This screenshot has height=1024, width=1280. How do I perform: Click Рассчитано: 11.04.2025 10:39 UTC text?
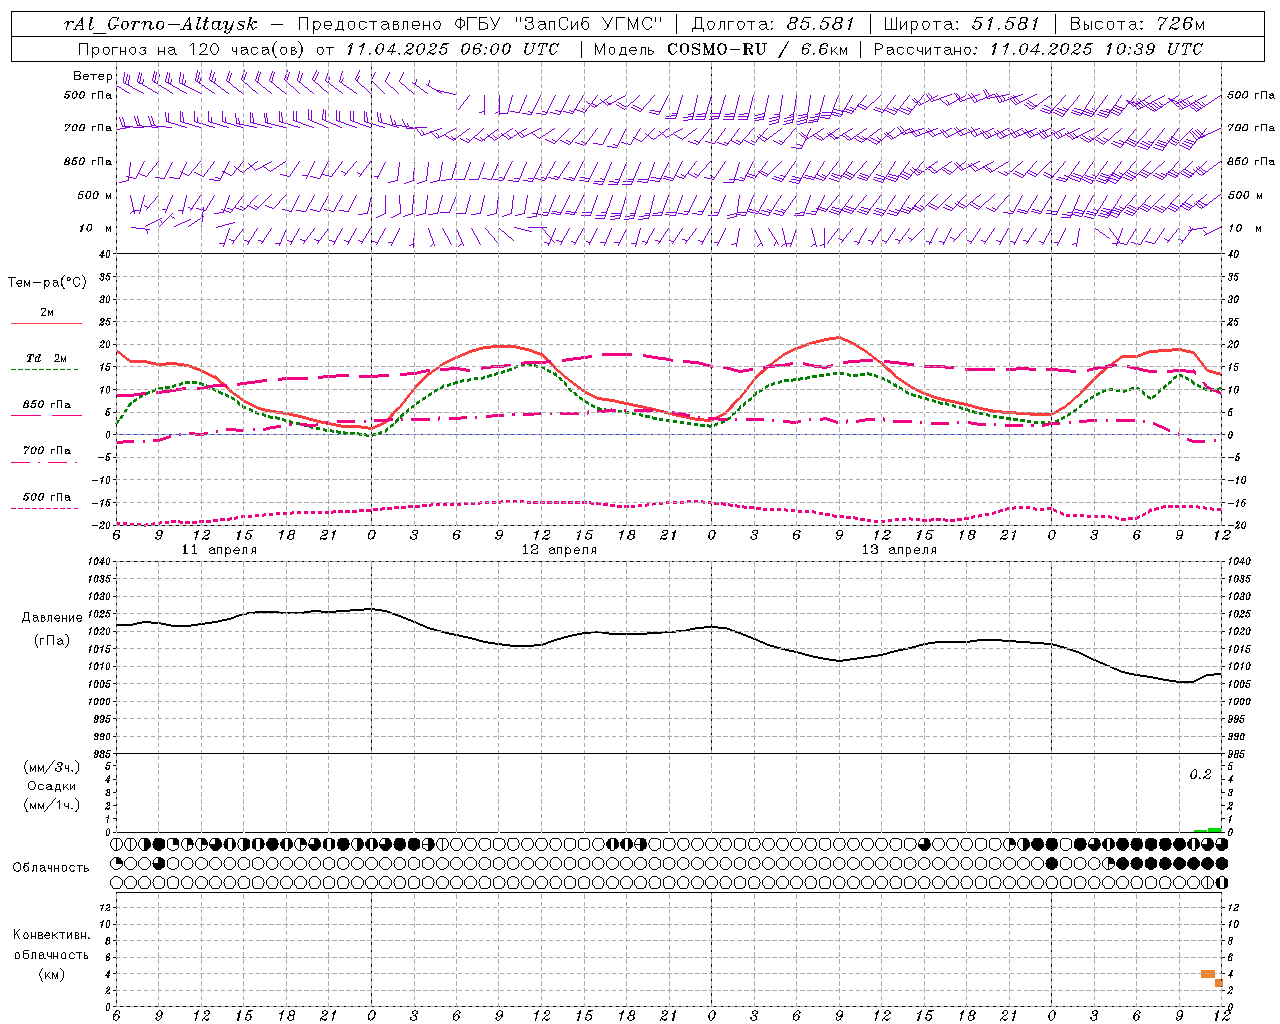(1038, 49)
